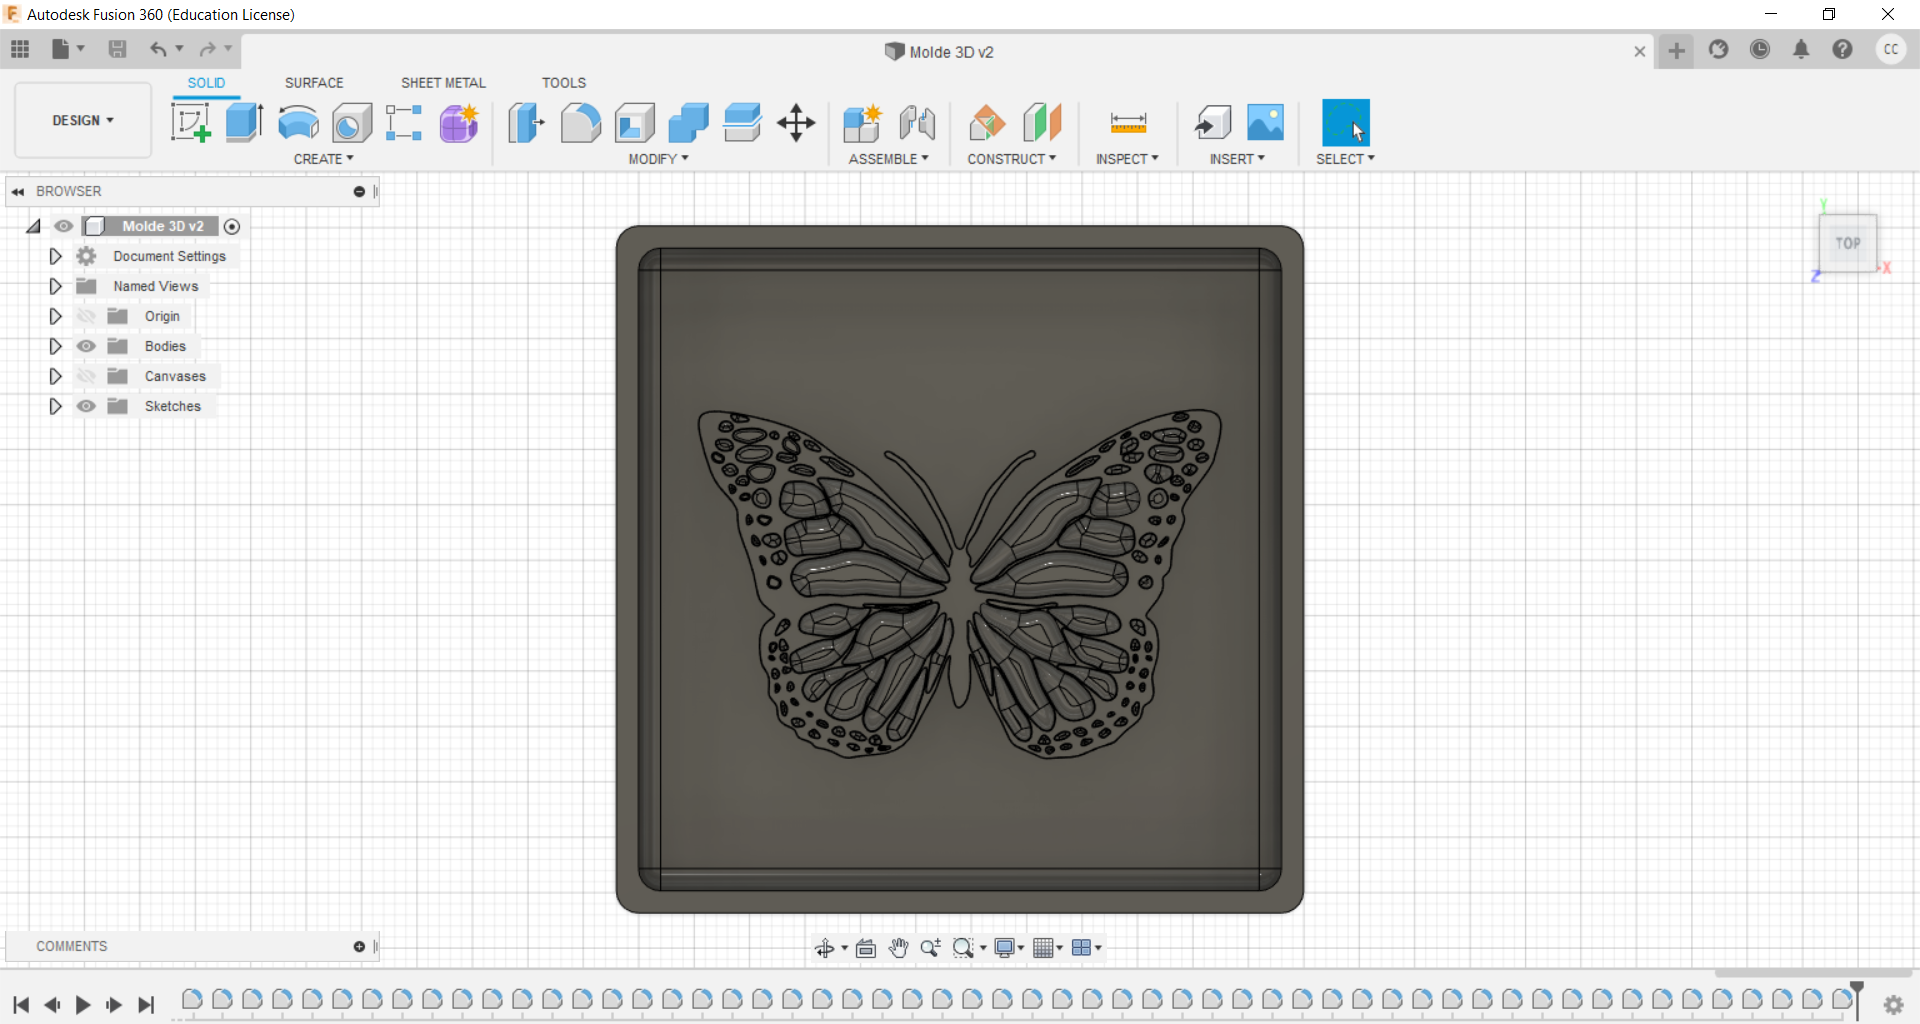Show the Canvases folder

[x=87, y=376]
